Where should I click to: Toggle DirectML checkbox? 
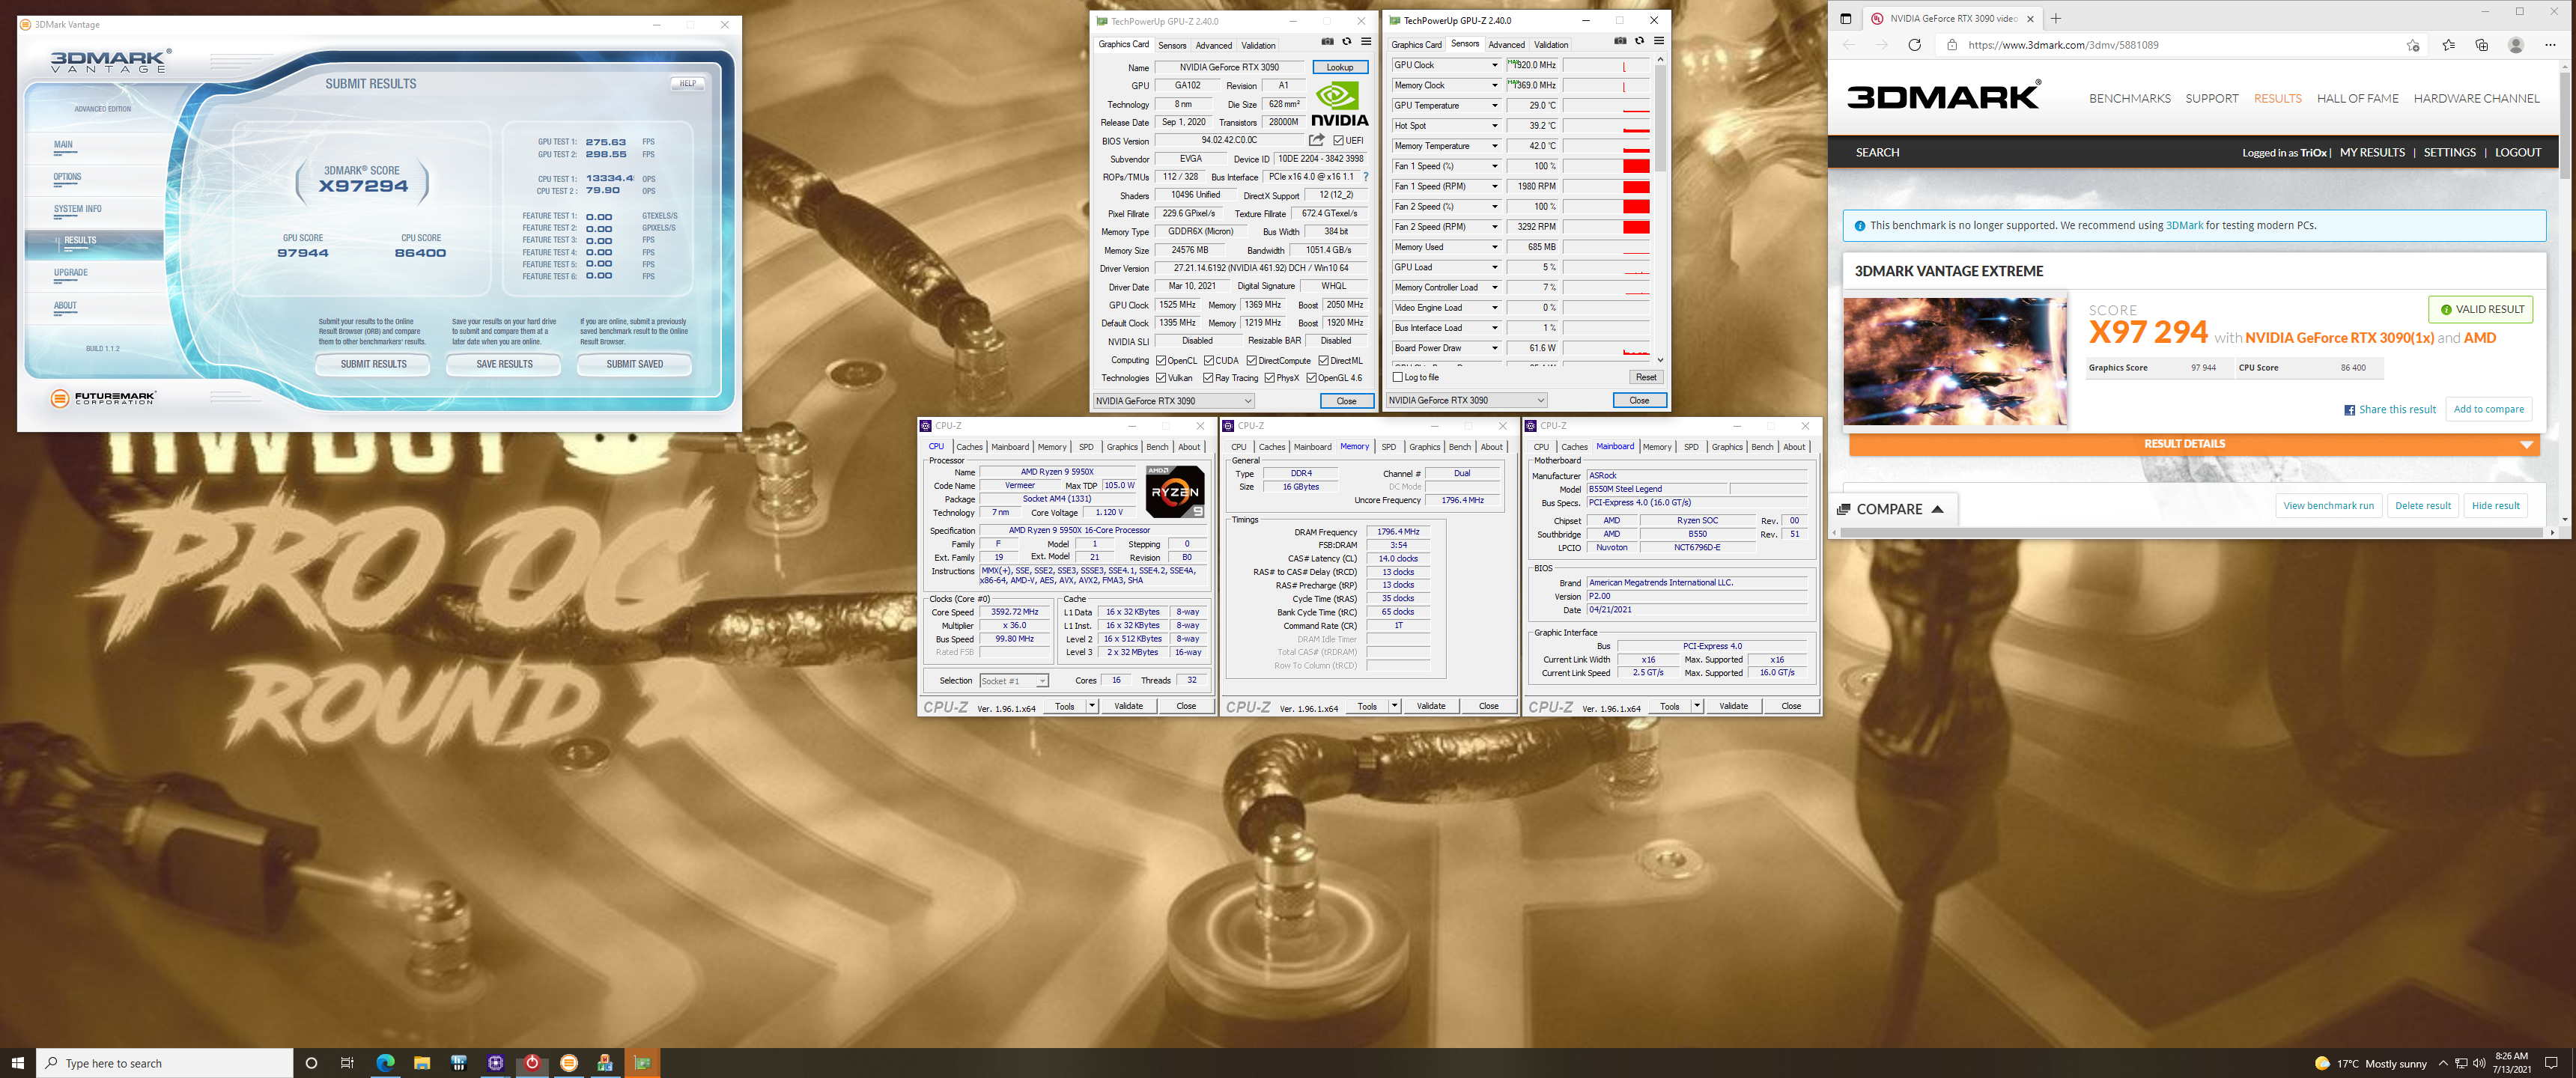pyautogui.click(x=1323, y=360)
